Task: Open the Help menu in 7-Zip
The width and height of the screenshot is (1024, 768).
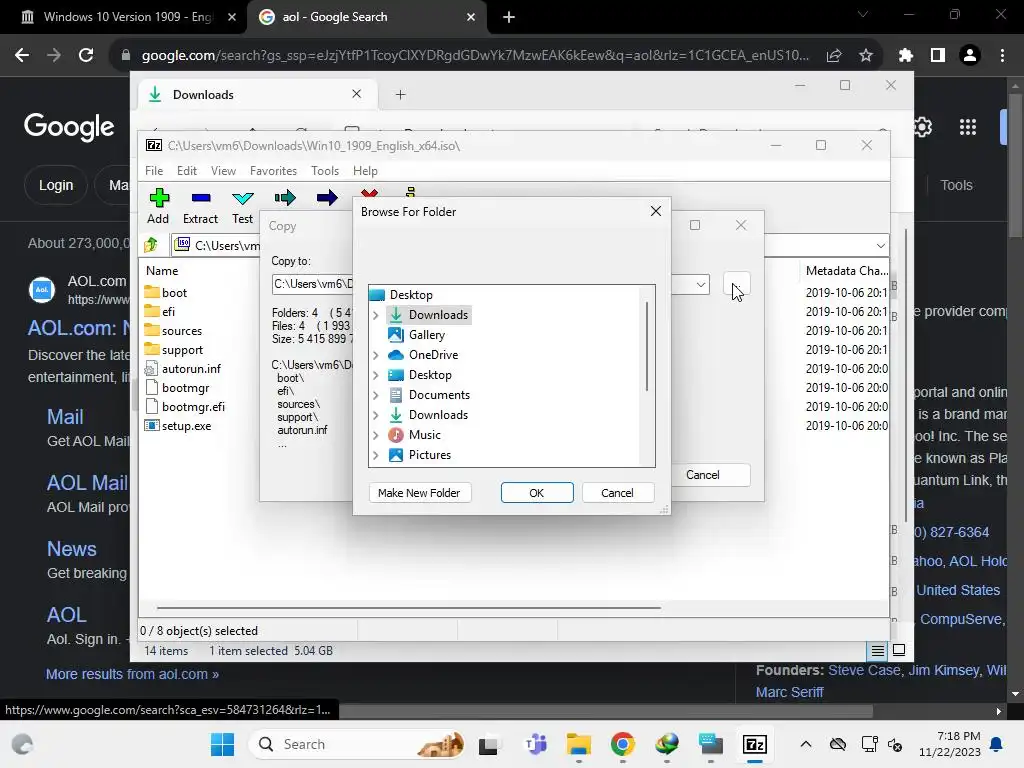Action: 365,170
